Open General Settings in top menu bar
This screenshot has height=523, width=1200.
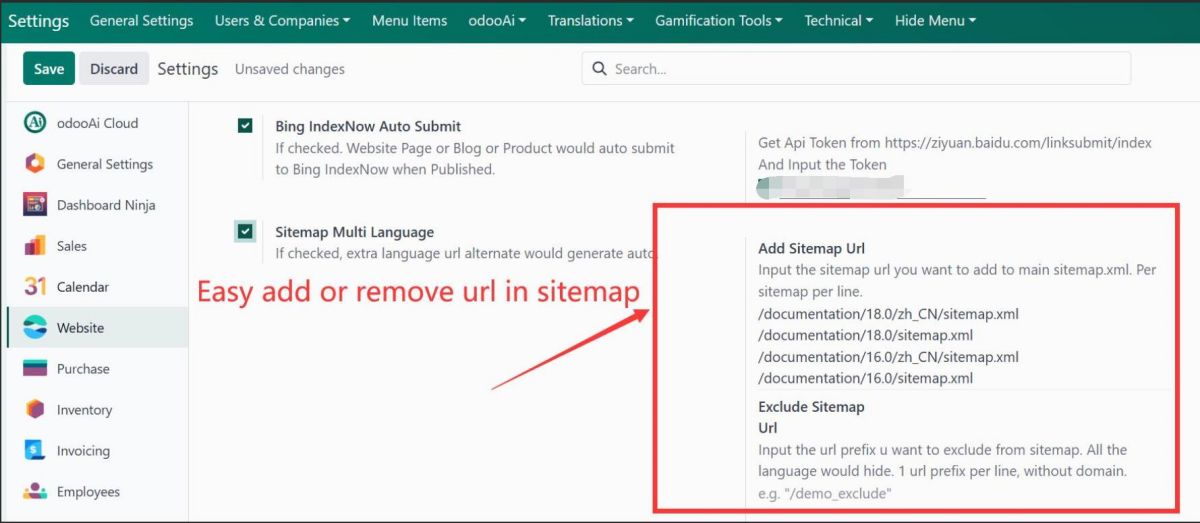(141, 20)
